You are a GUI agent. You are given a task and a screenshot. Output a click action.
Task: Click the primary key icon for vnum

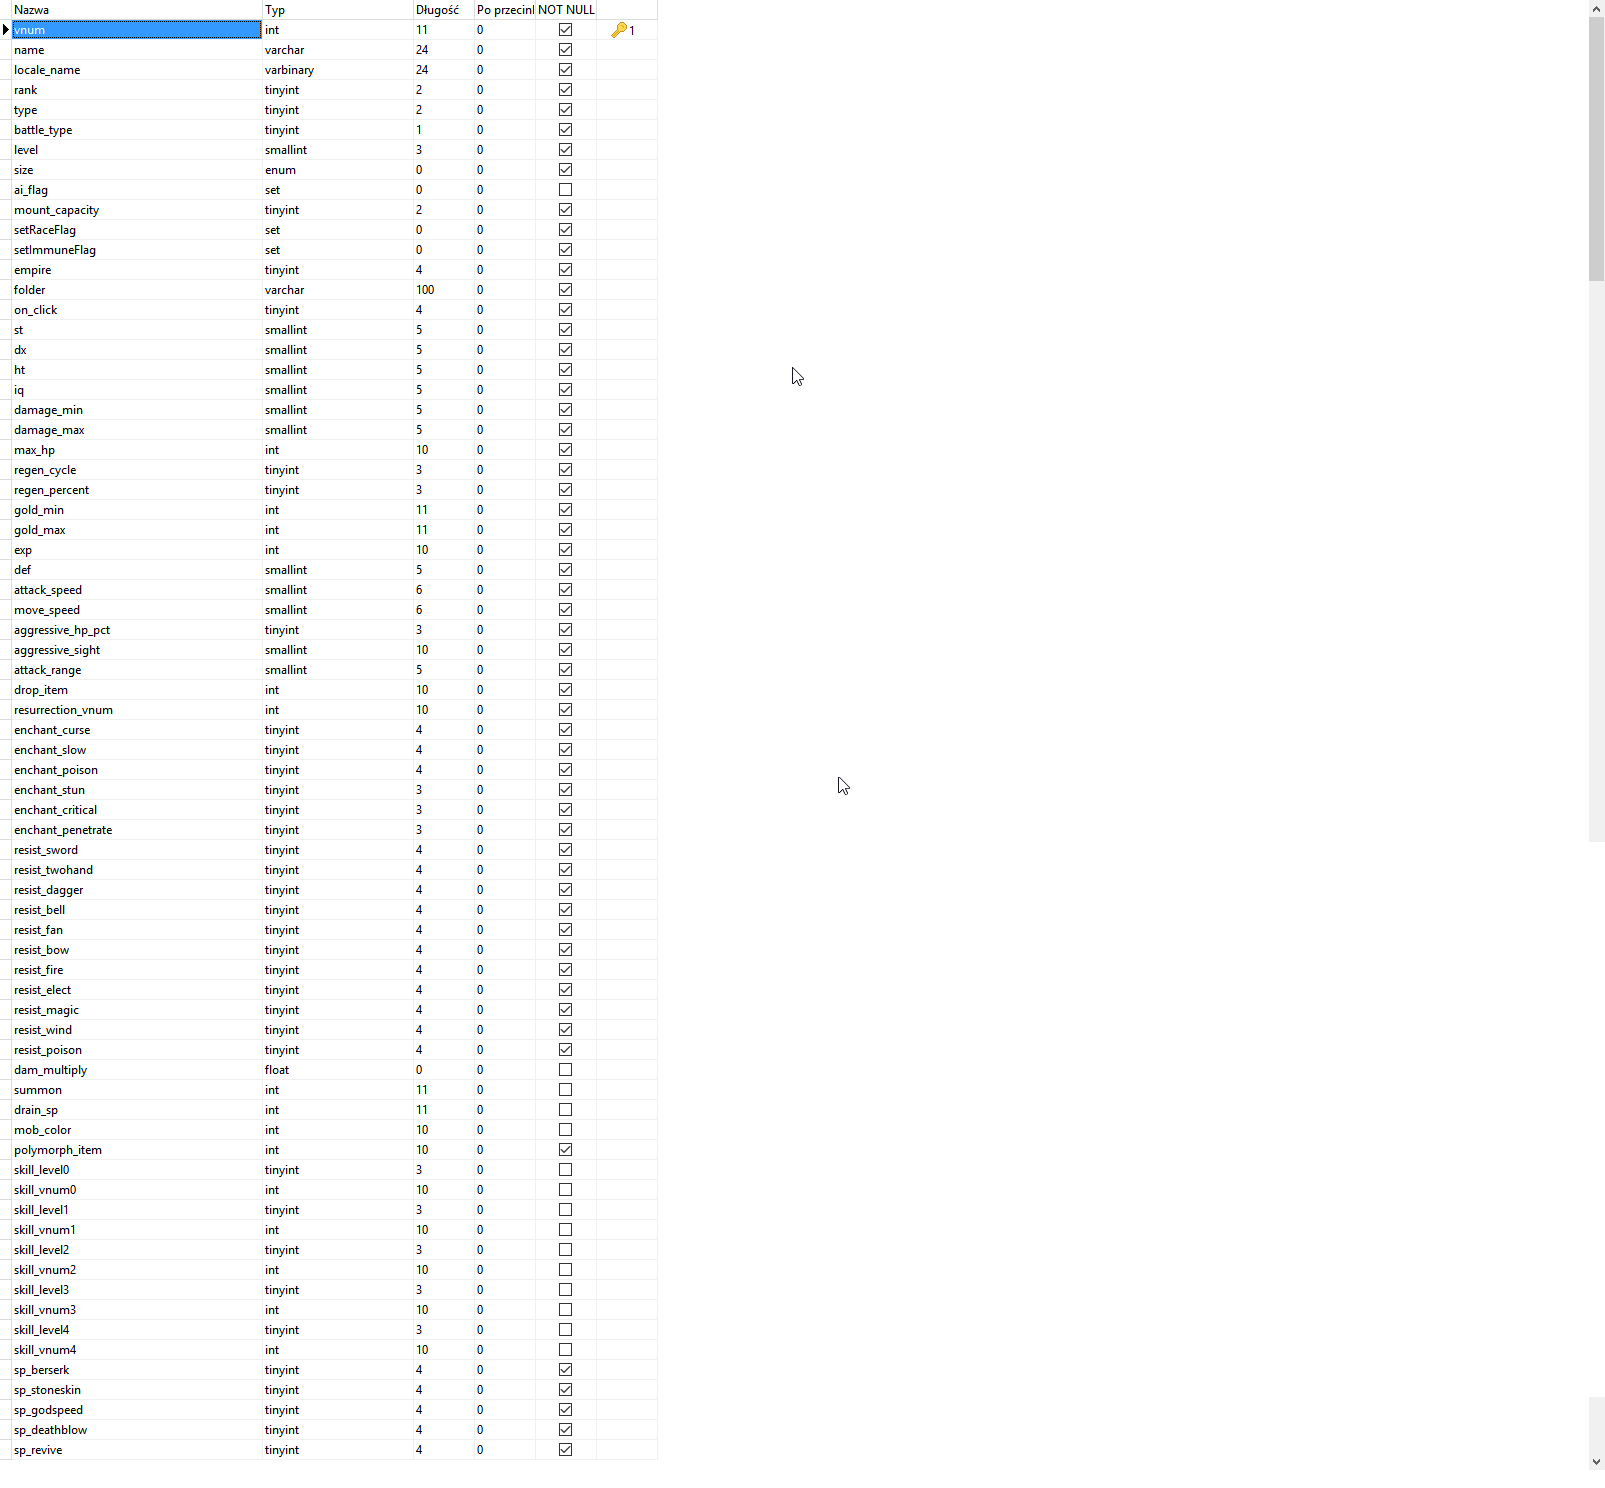[x=619, y=30]
